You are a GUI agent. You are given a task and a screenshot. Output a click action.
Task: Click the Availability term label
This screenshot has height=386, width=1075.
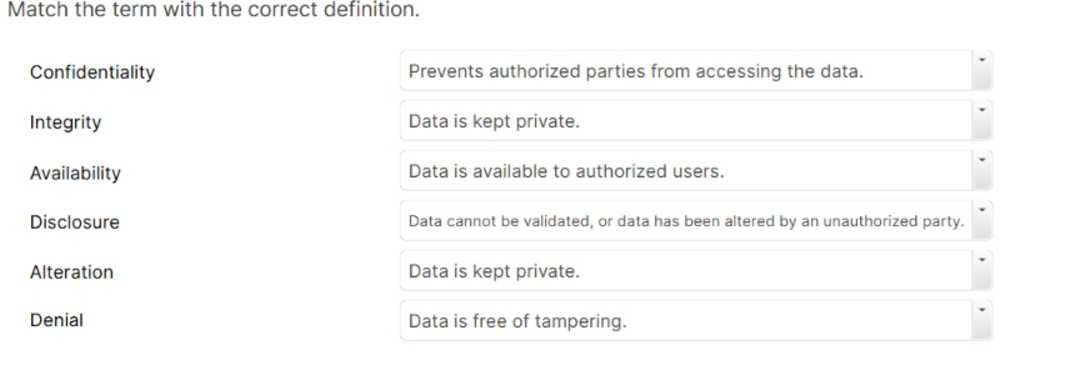click(75, 173)
